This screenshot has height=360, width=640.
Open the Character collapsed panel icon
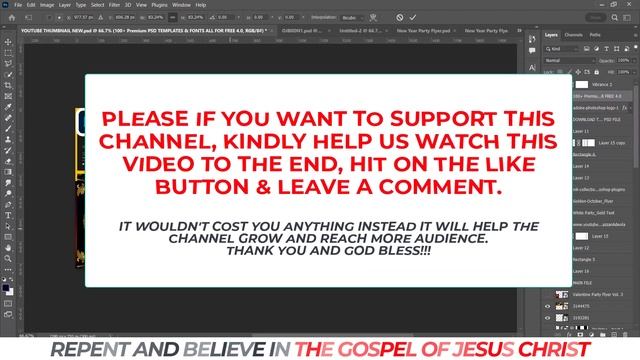[x=532, y=68]
